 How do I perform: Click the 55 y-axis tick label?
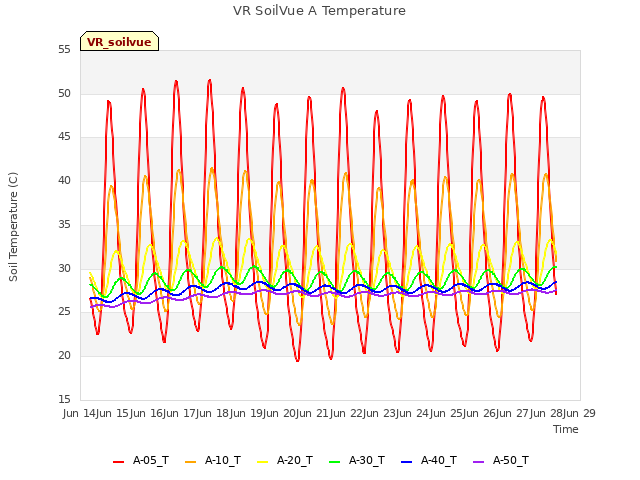64,50
